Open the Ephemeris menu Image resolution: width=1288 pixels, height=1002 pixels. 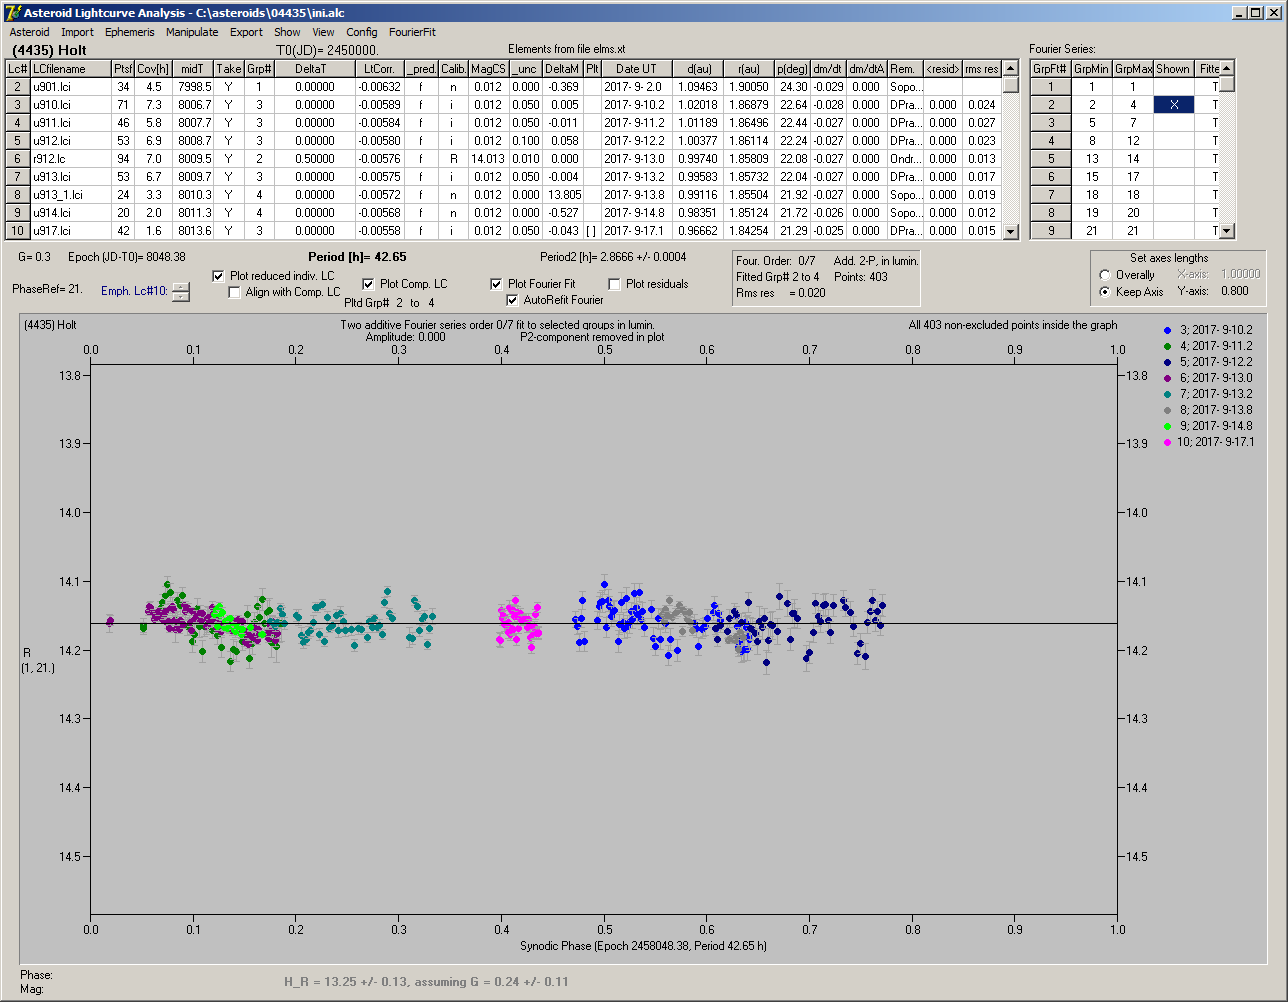pyautogui.click(x=130, y=32)
